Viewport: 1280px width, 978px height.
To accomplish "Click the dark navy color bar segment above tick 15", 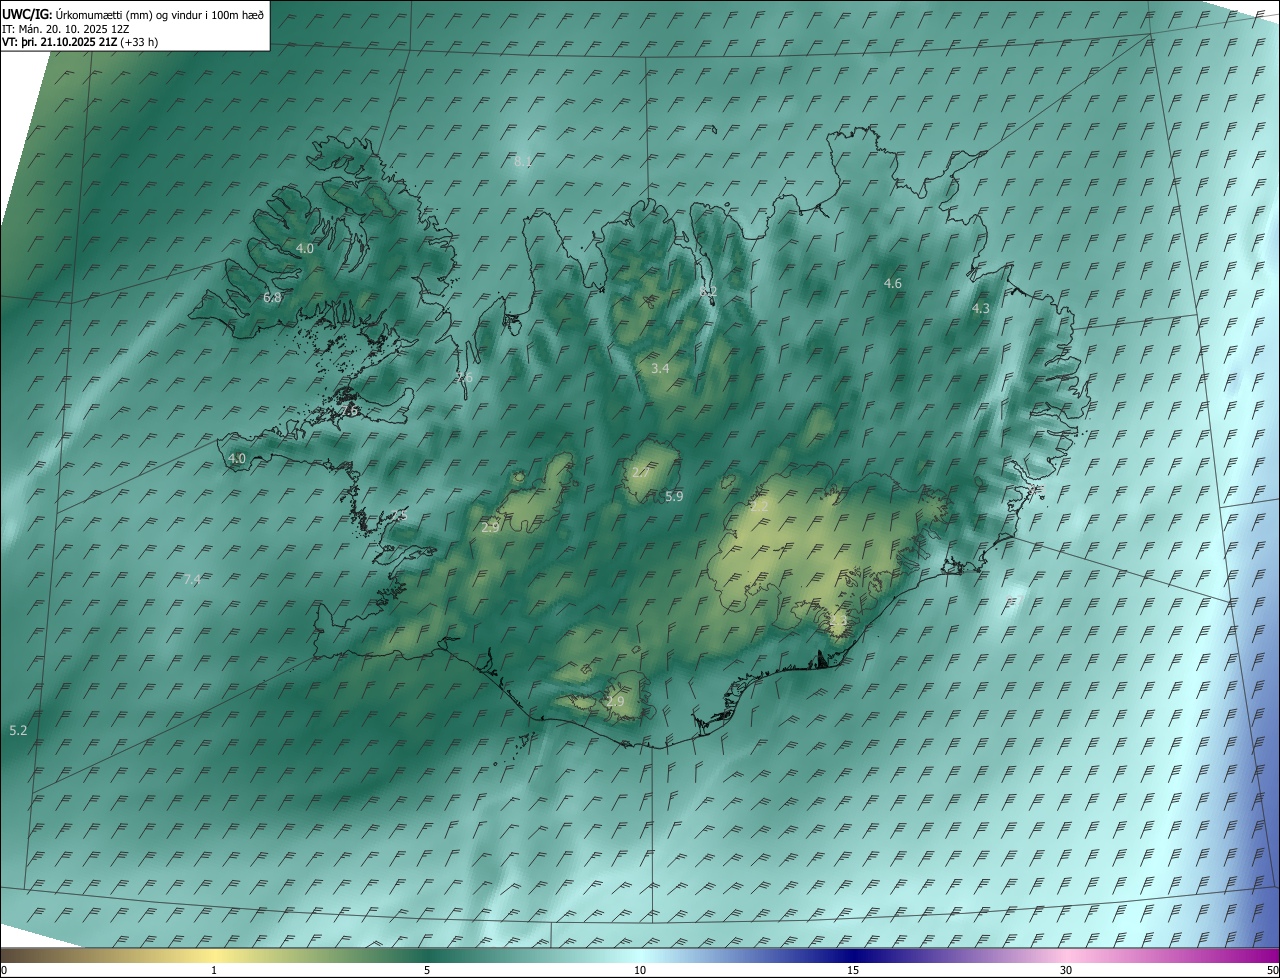I will (853, 956).
